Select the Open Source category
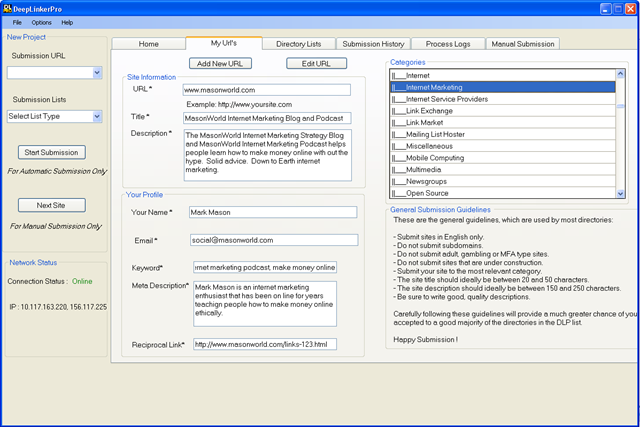 click(502, 193)
